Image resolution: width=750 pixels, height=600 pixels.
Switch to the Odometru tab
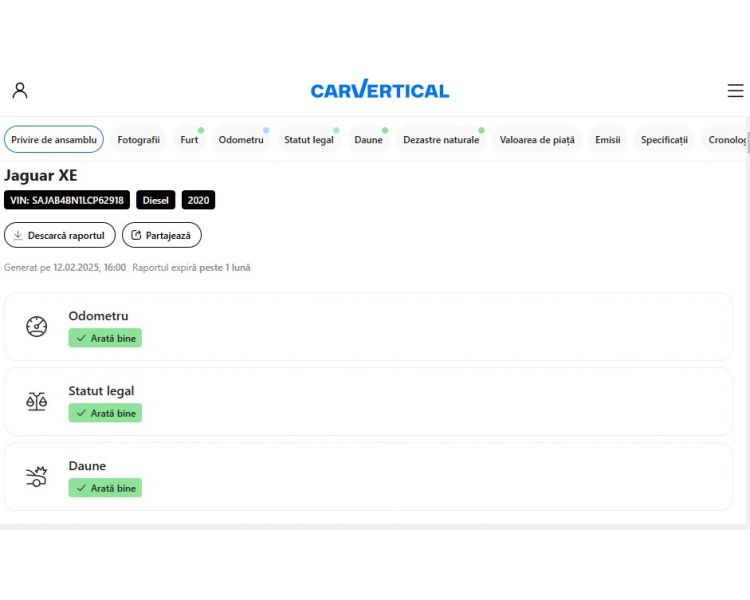coord(241,140)
